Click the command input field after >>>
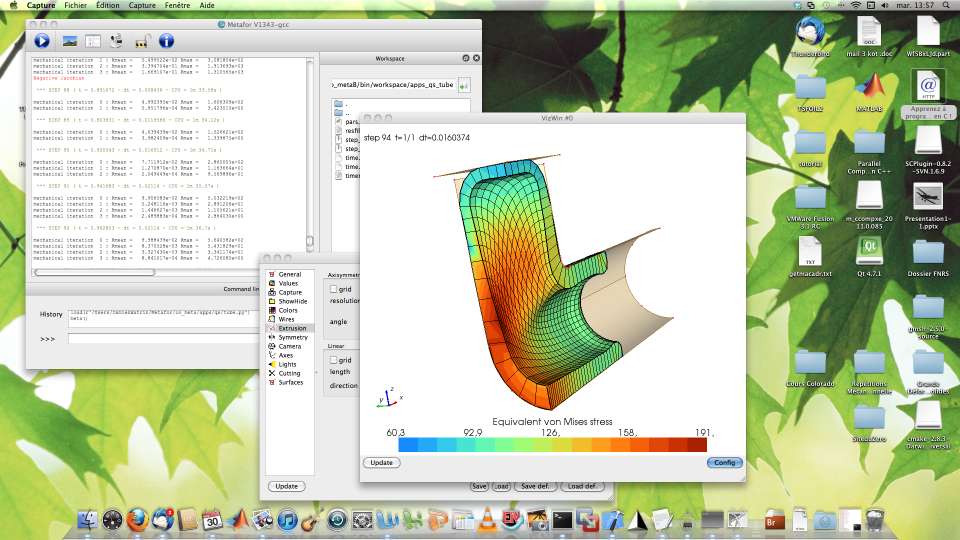This screenshot has height=540, width=960. [163, 338]
